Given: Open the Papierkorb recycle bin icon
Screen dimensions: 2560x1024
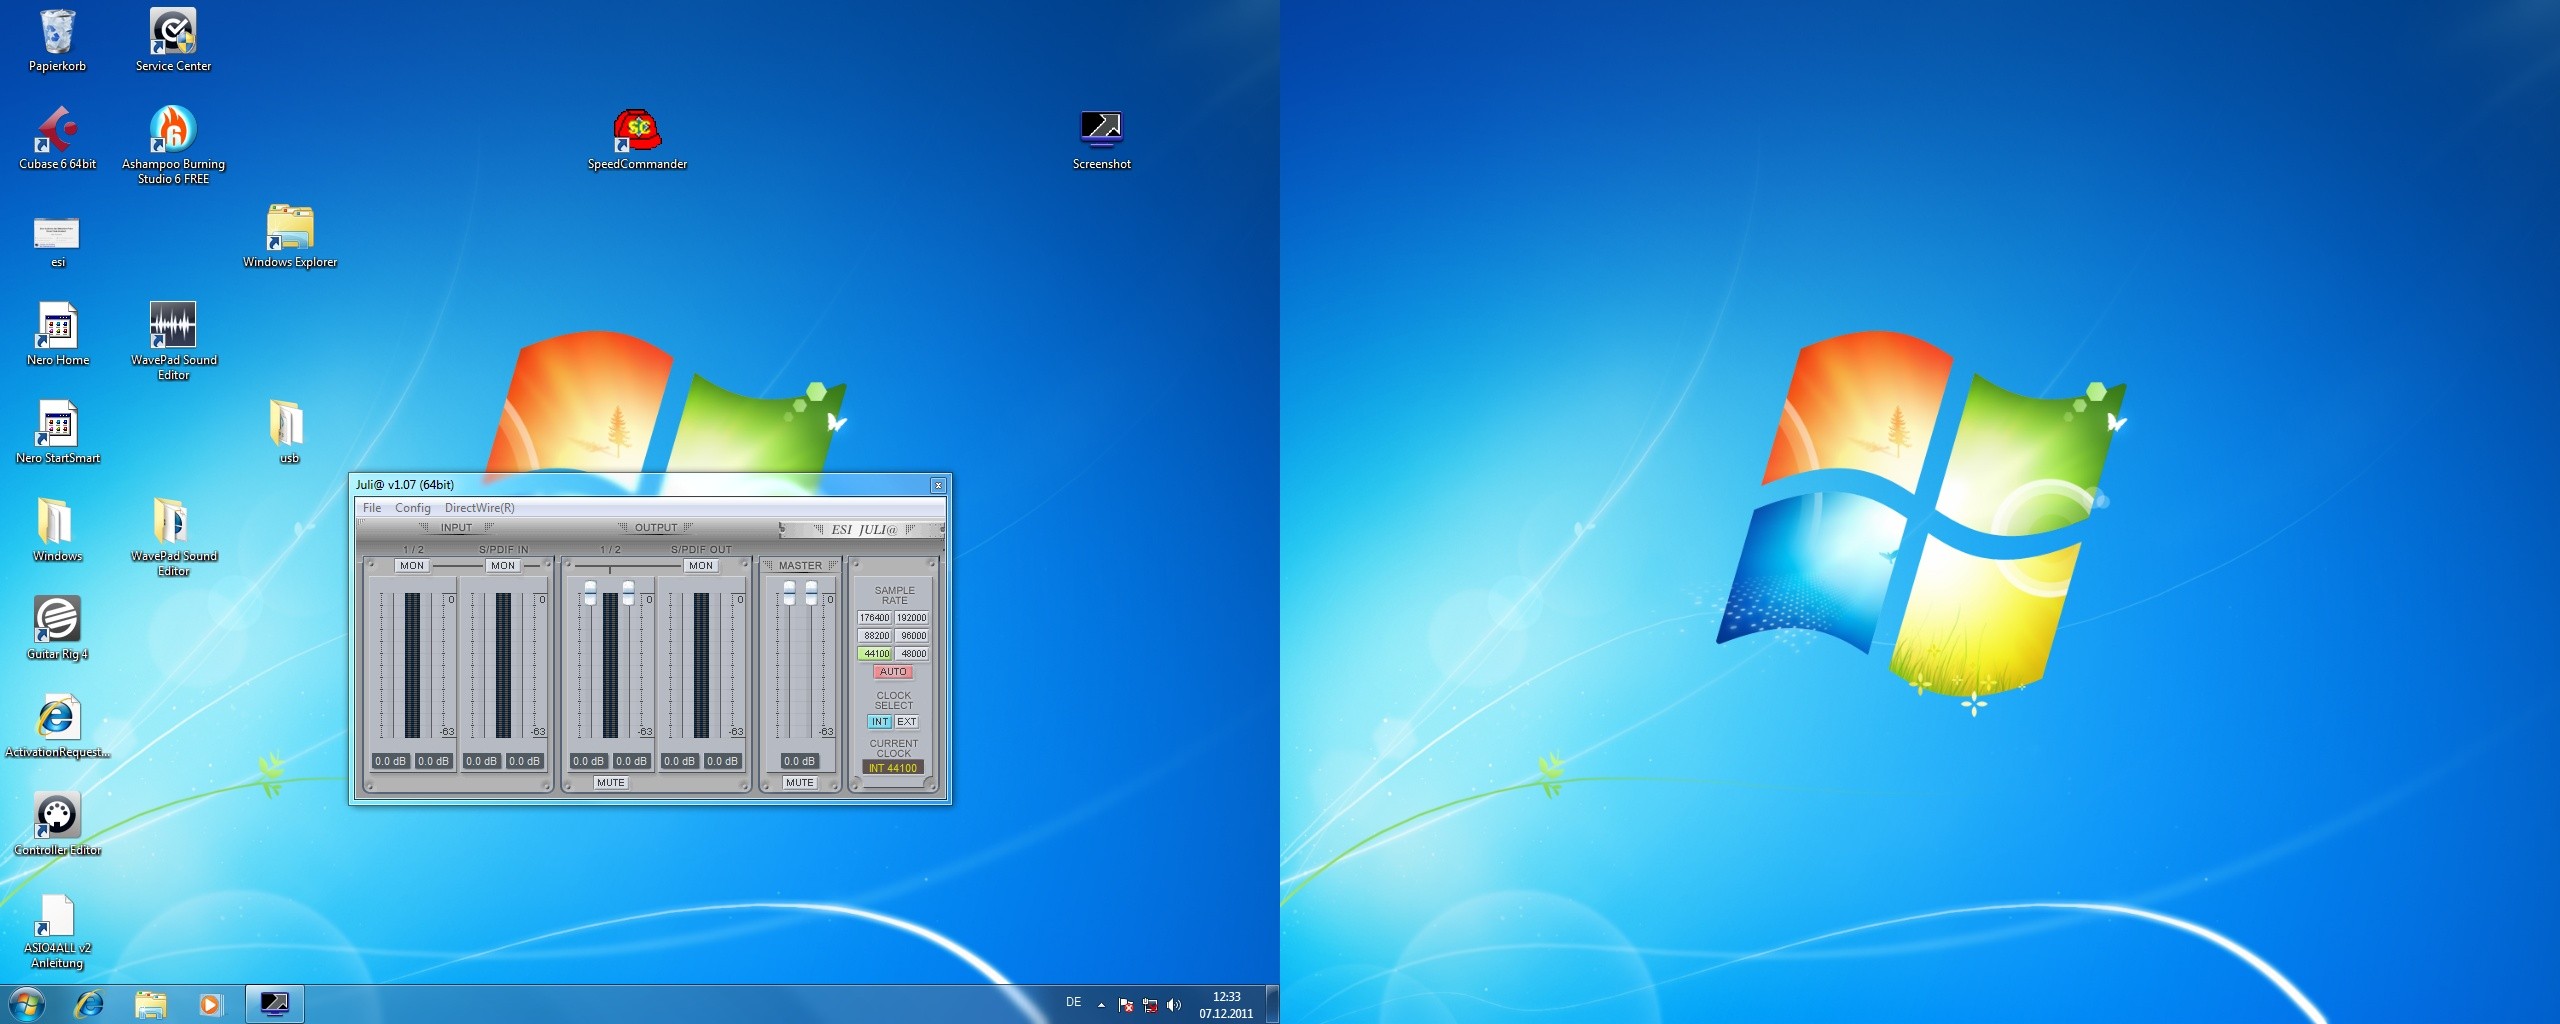Looking at the screenshot, I should click(x=57, y=40).
